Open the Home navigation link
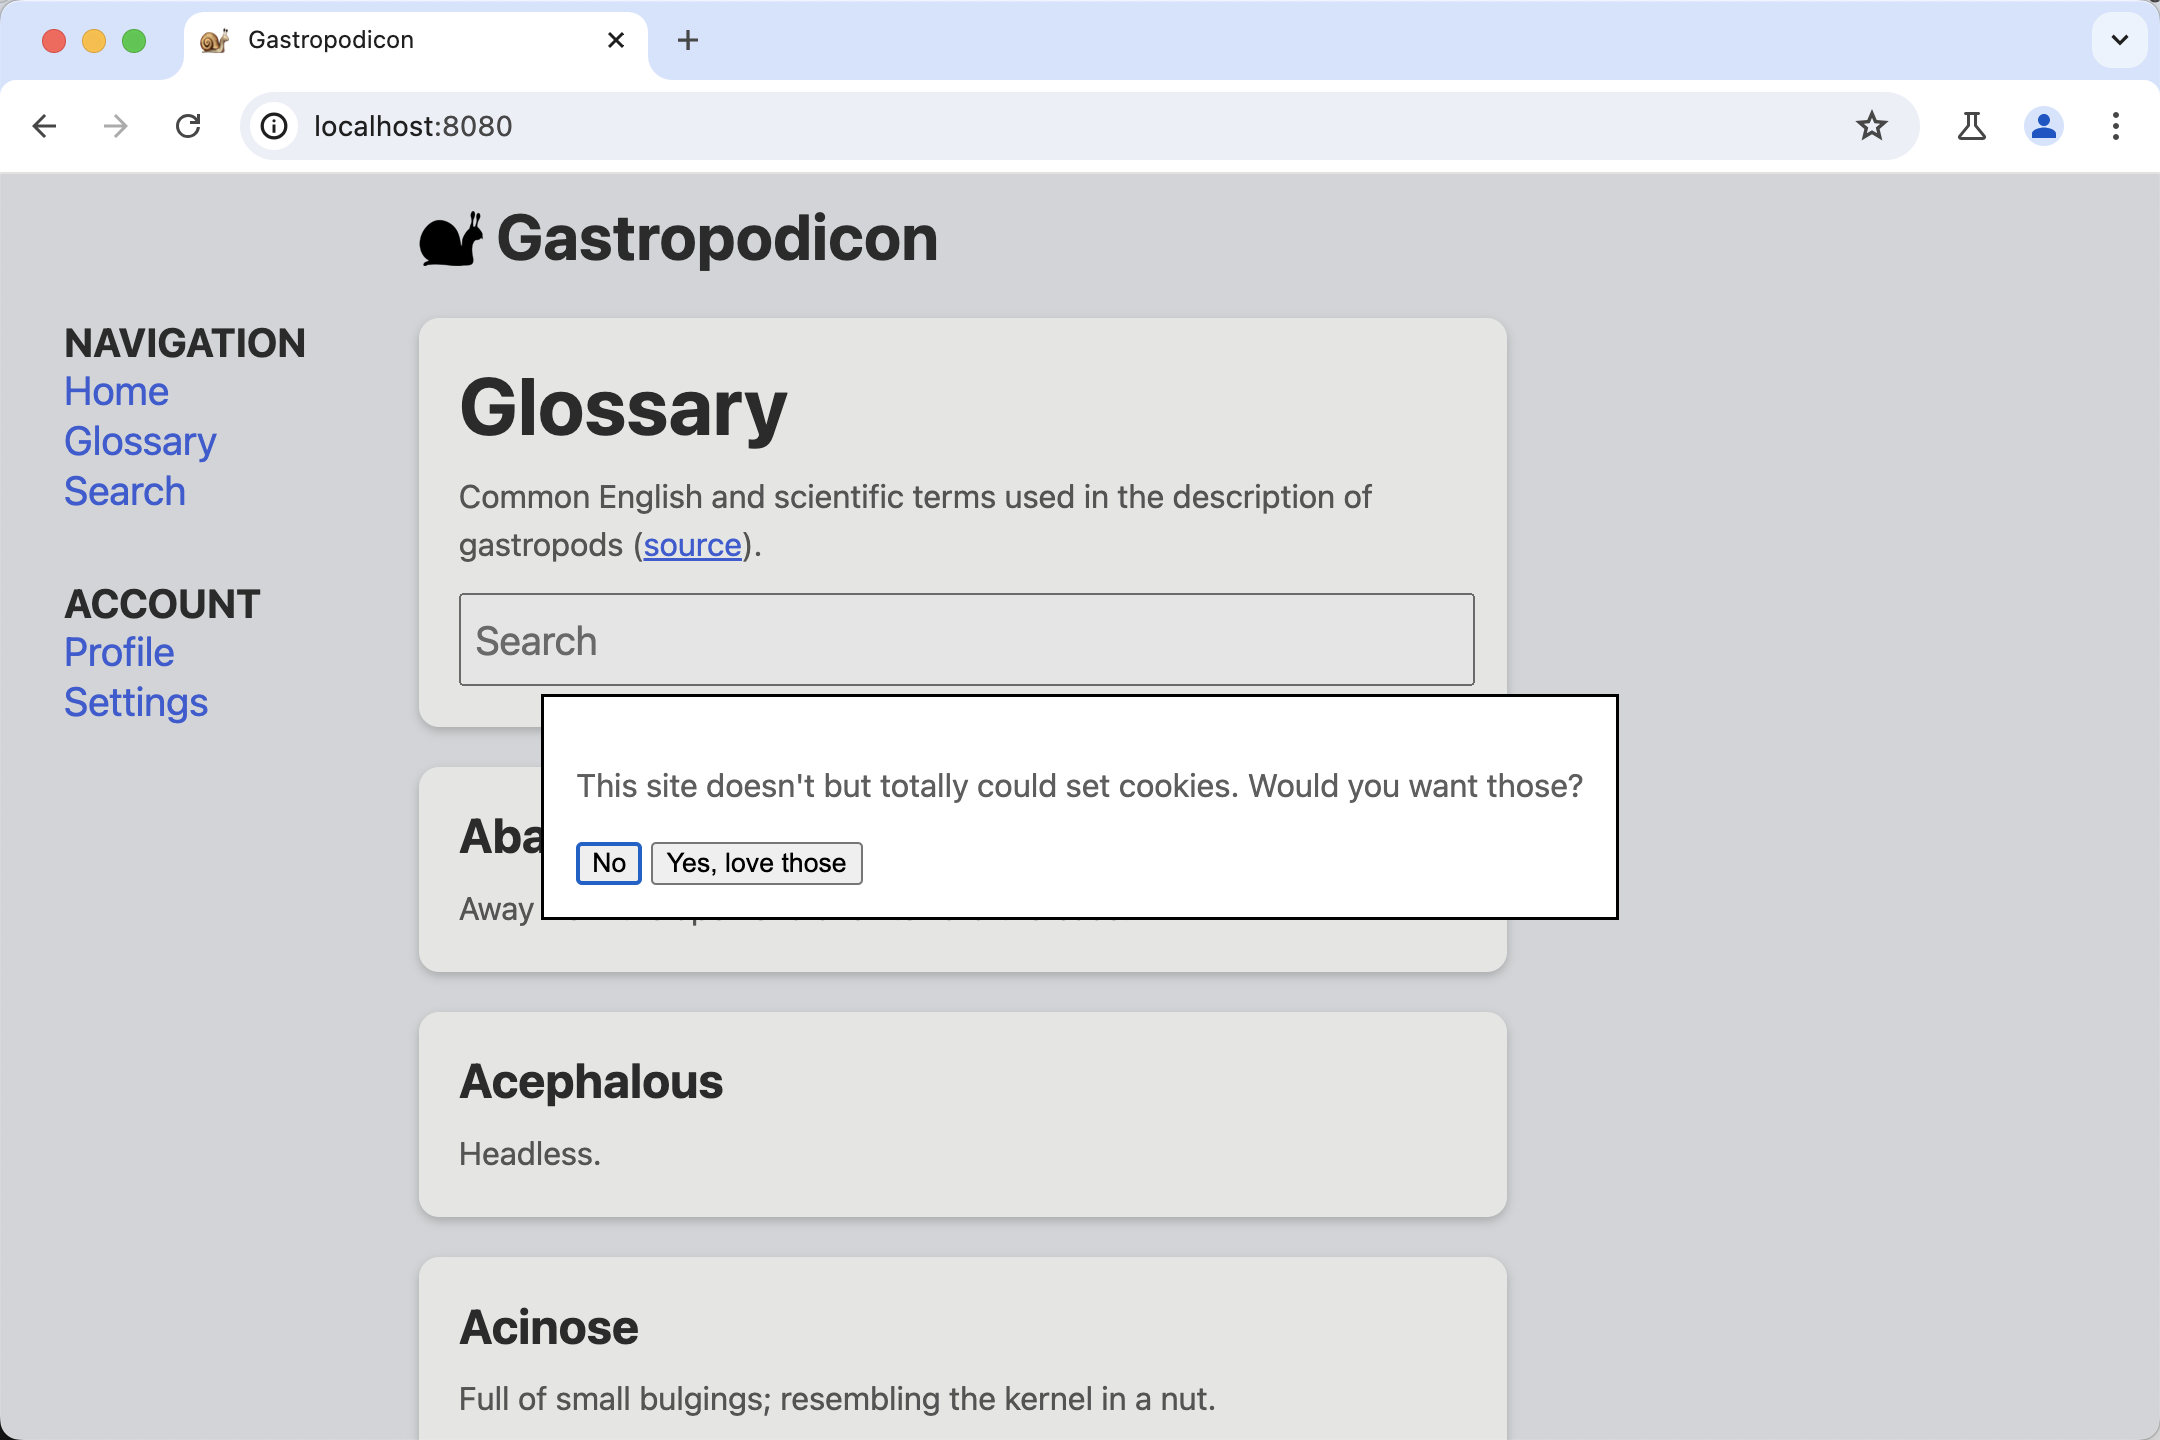The image size is (2160, 1440). pos(116,391)
